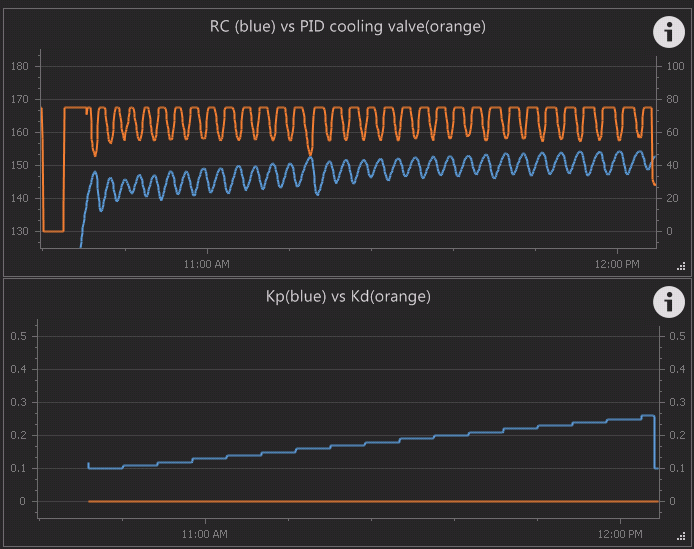Select the title 'Kp(blue) vs Kd(orange)'
The image size is (694, 549).
coord(348,296)
